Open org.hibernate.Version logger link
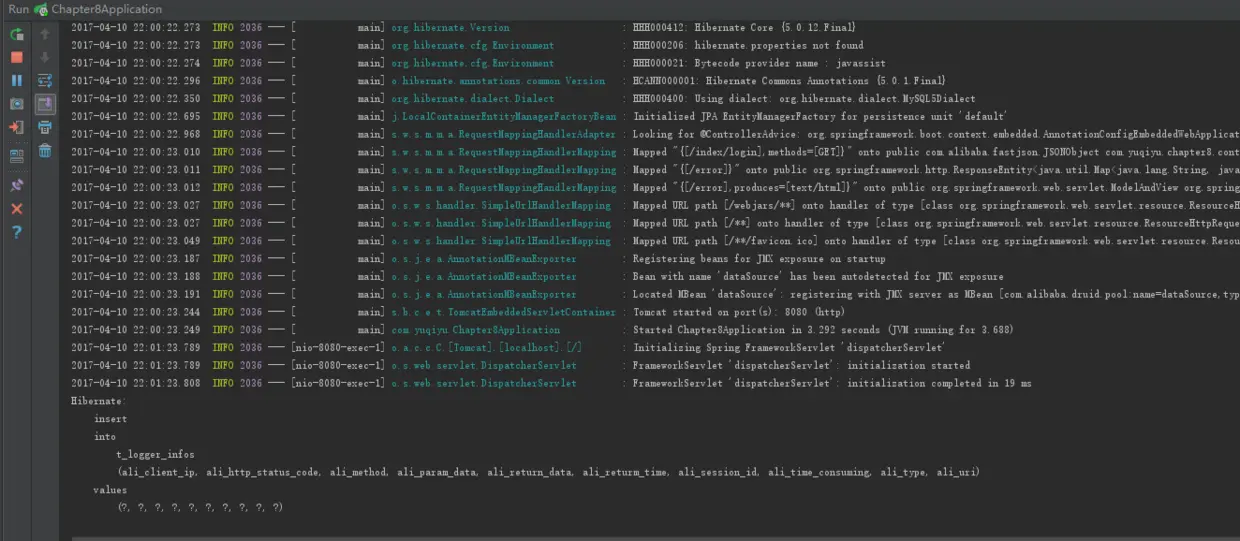Screen dimensions: 1240x541 [449, 28]
